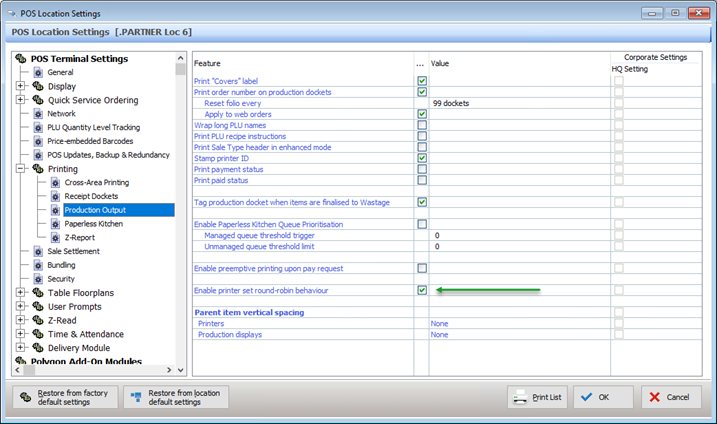Screen dimensions: 717x424
Task: Click the Reset folio every value field
Action: tap(518, 103)
